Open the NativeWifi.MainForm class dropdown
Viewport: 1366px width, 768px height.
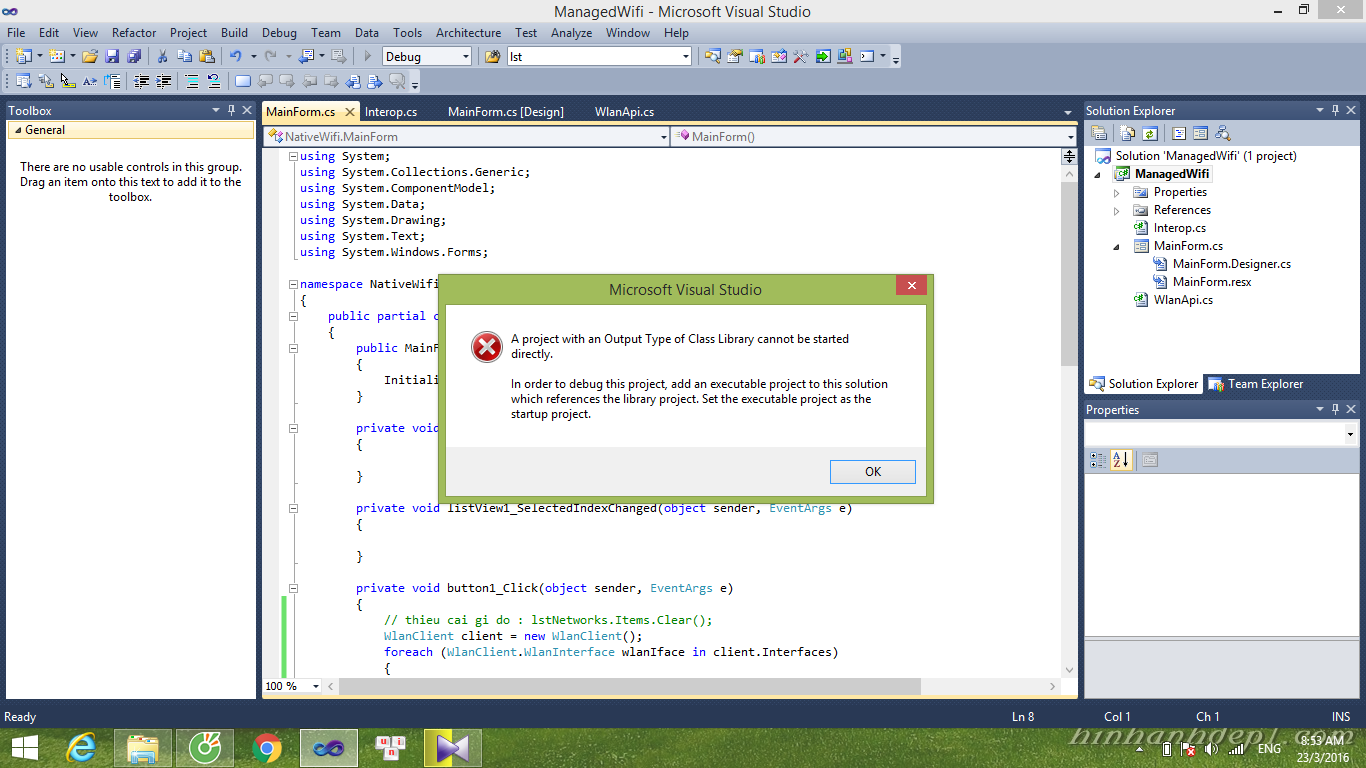pos(664,137)
